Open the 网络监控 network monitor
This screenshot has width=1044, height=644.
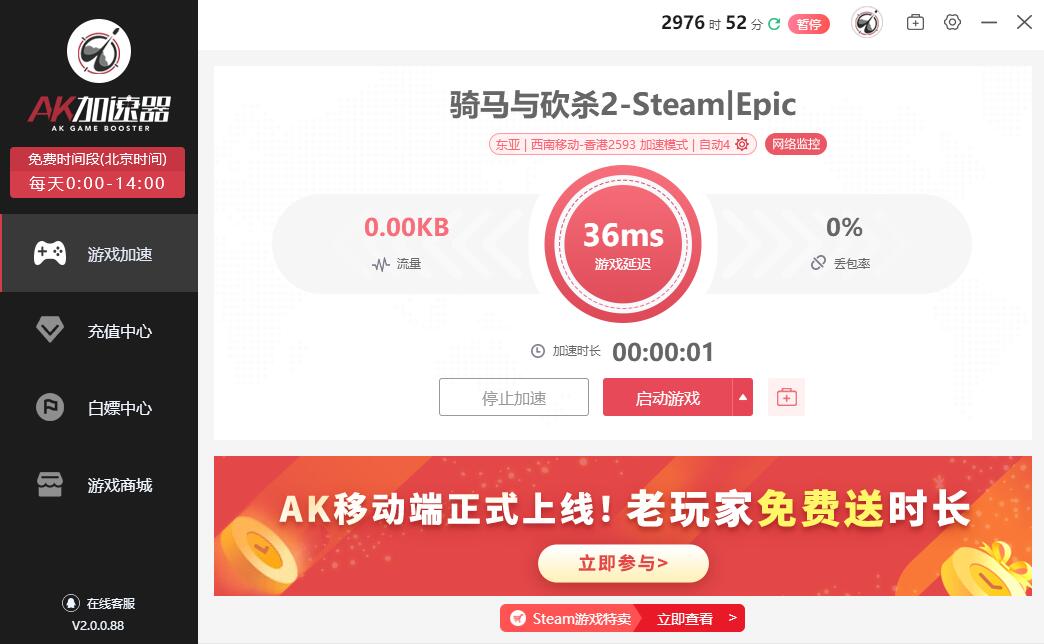pos(796,144)
